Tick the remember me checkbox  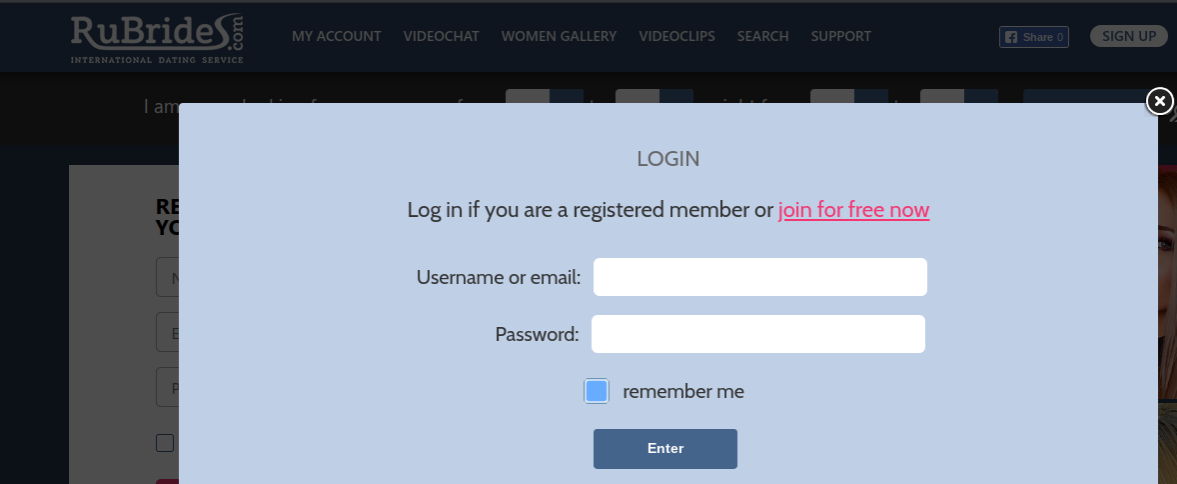pos(596,391)
